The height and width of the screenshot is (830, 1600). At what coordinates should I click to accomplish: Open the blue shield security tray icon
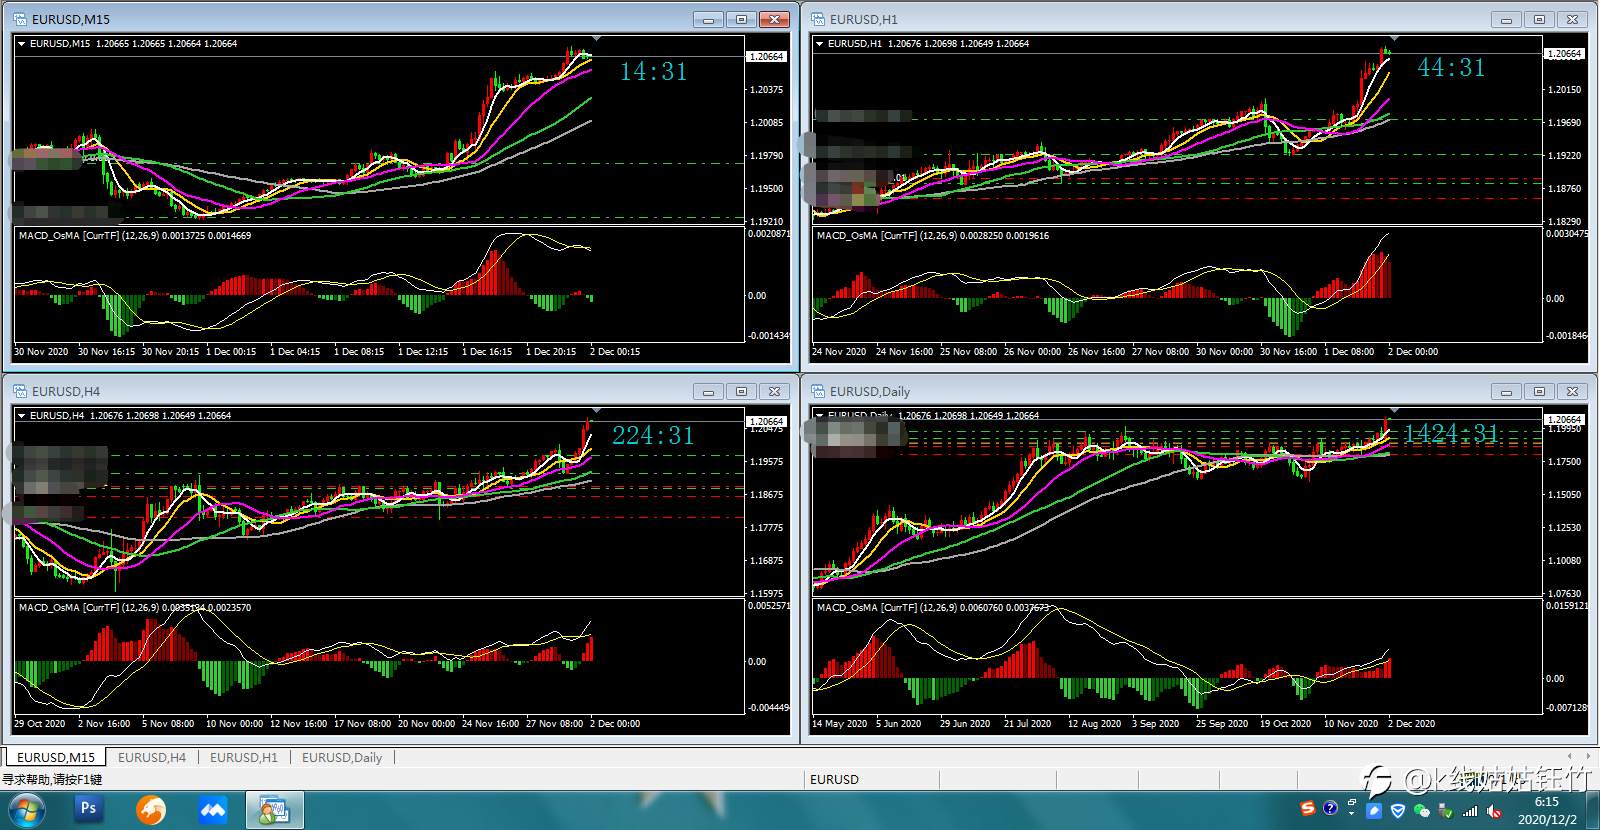coord(1398,811)
